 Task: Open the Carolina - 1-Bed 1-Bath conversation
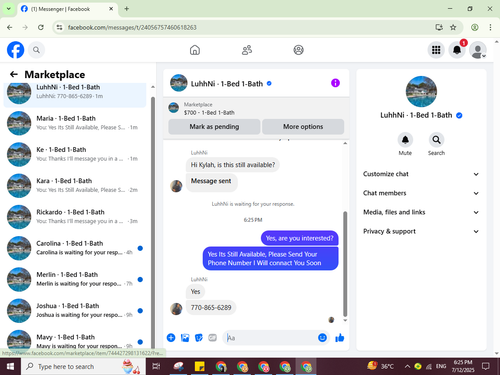coord(75,248)
